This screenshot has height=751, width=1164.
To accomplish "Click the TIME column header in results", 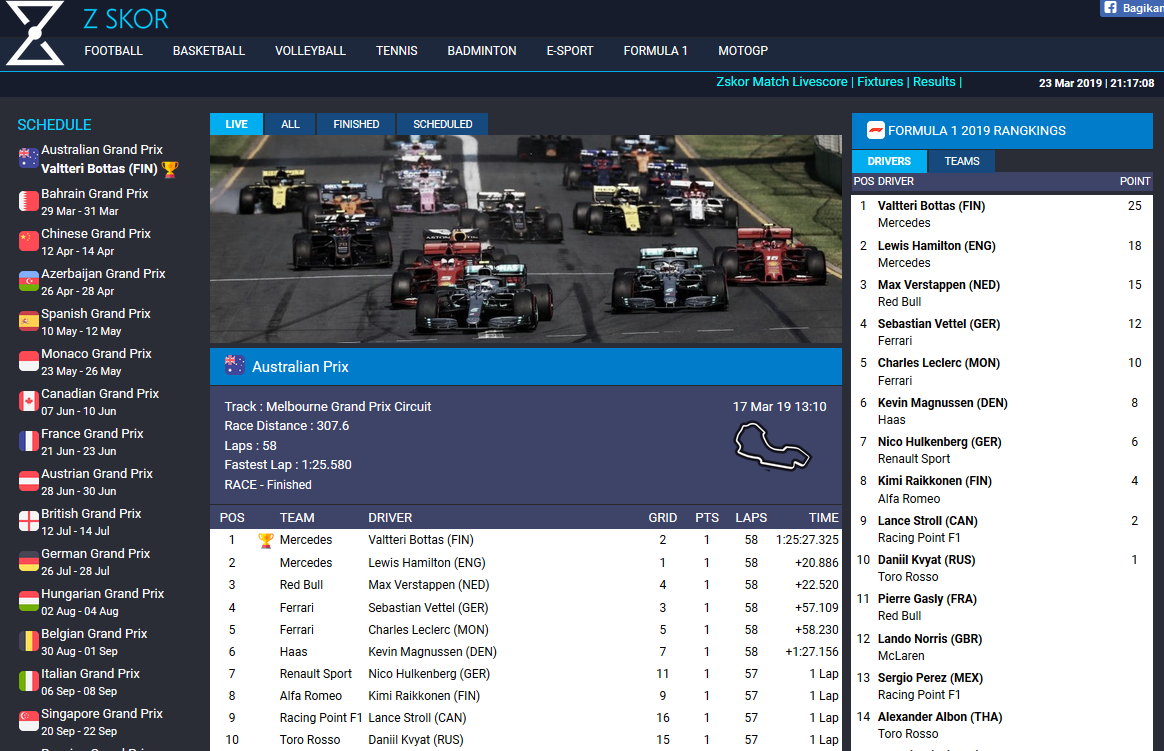I will pyautogui.click(x=823, y=518).
